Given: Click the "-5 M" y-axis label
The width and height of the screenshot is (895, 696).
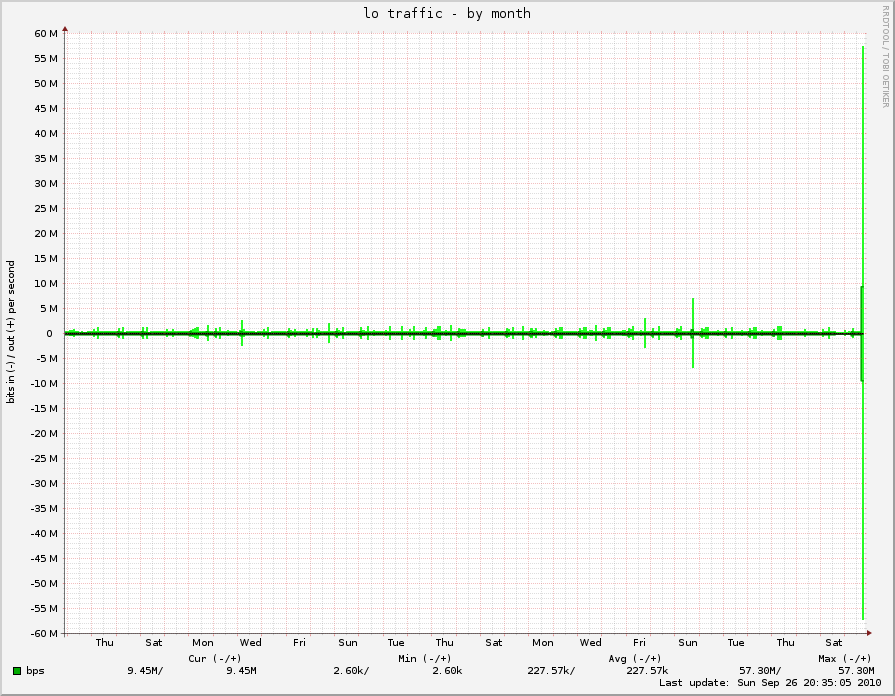Looking at the screenshot, I should tap(46, 359).
